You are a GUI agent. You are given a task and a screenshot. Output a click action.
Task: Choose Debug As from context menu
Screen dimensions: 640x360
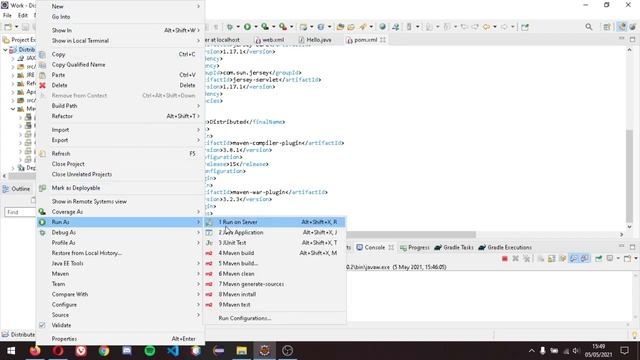[x=120, y=232]
